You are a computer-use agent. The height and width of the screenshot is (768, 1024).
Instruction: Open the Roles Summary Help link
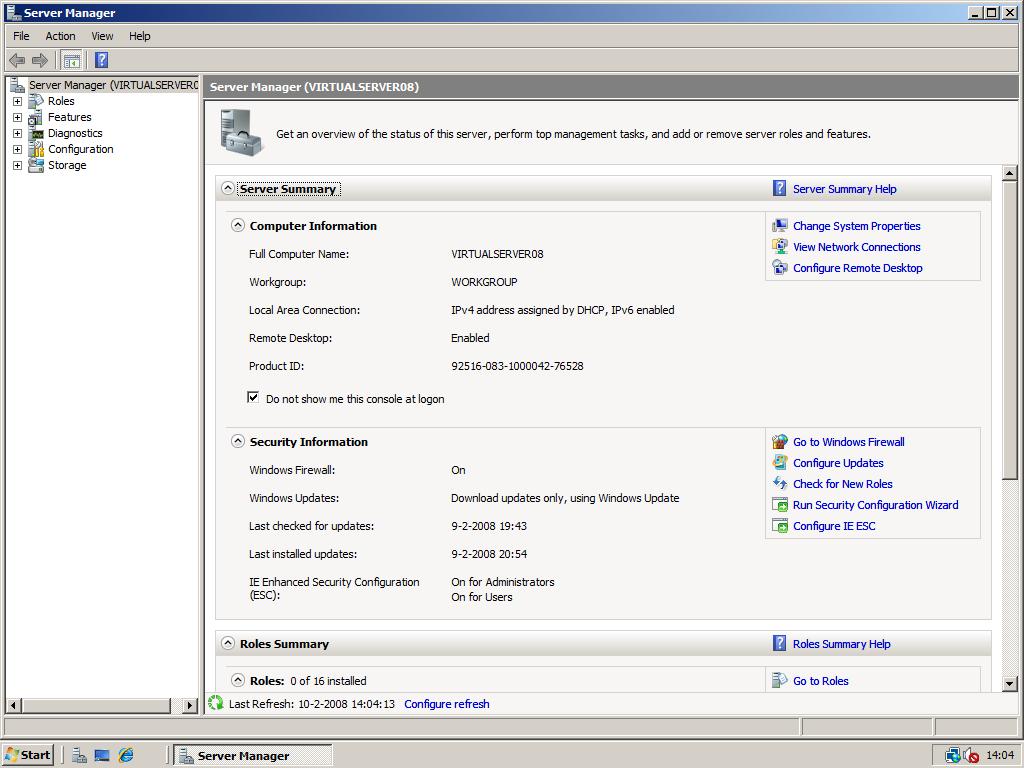841,644
